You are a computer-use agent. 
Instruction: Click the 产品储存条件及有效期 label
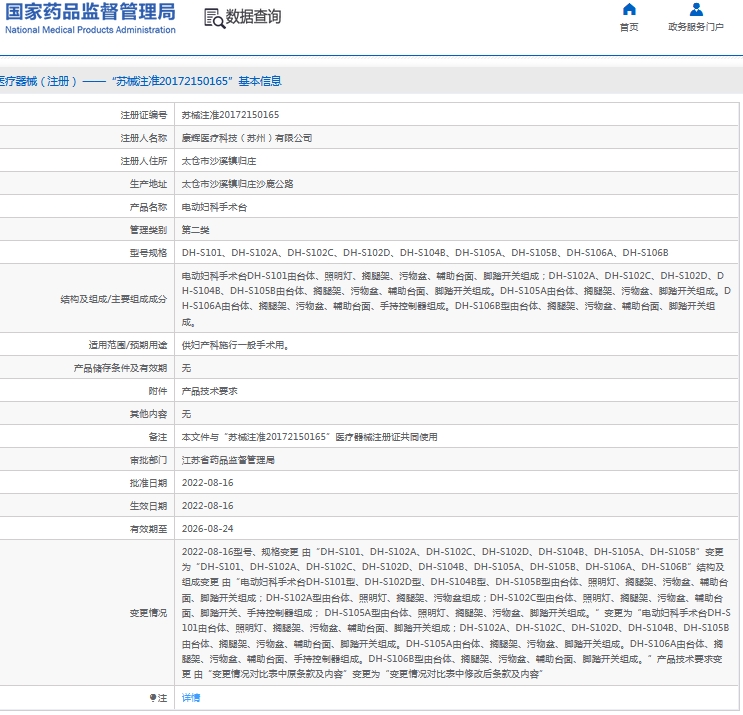click(120, 368)
